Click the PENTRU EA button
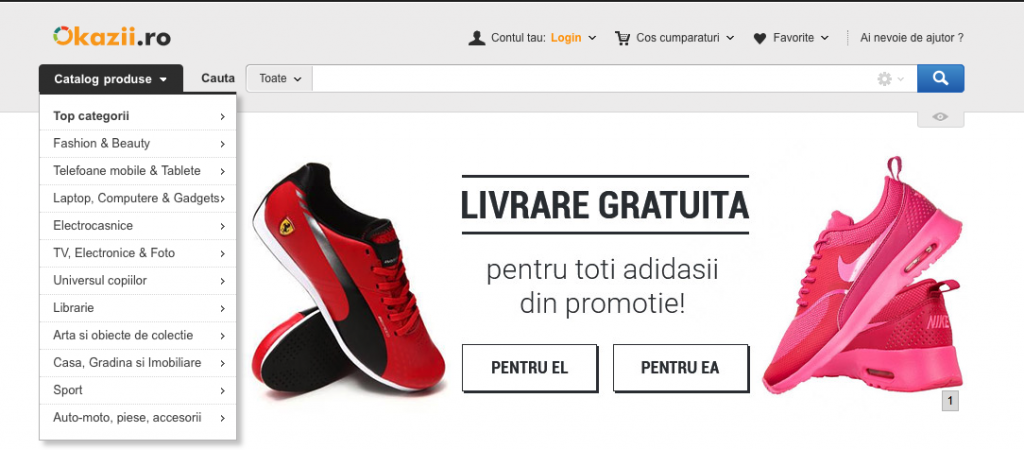 click(x=680, y=368)
